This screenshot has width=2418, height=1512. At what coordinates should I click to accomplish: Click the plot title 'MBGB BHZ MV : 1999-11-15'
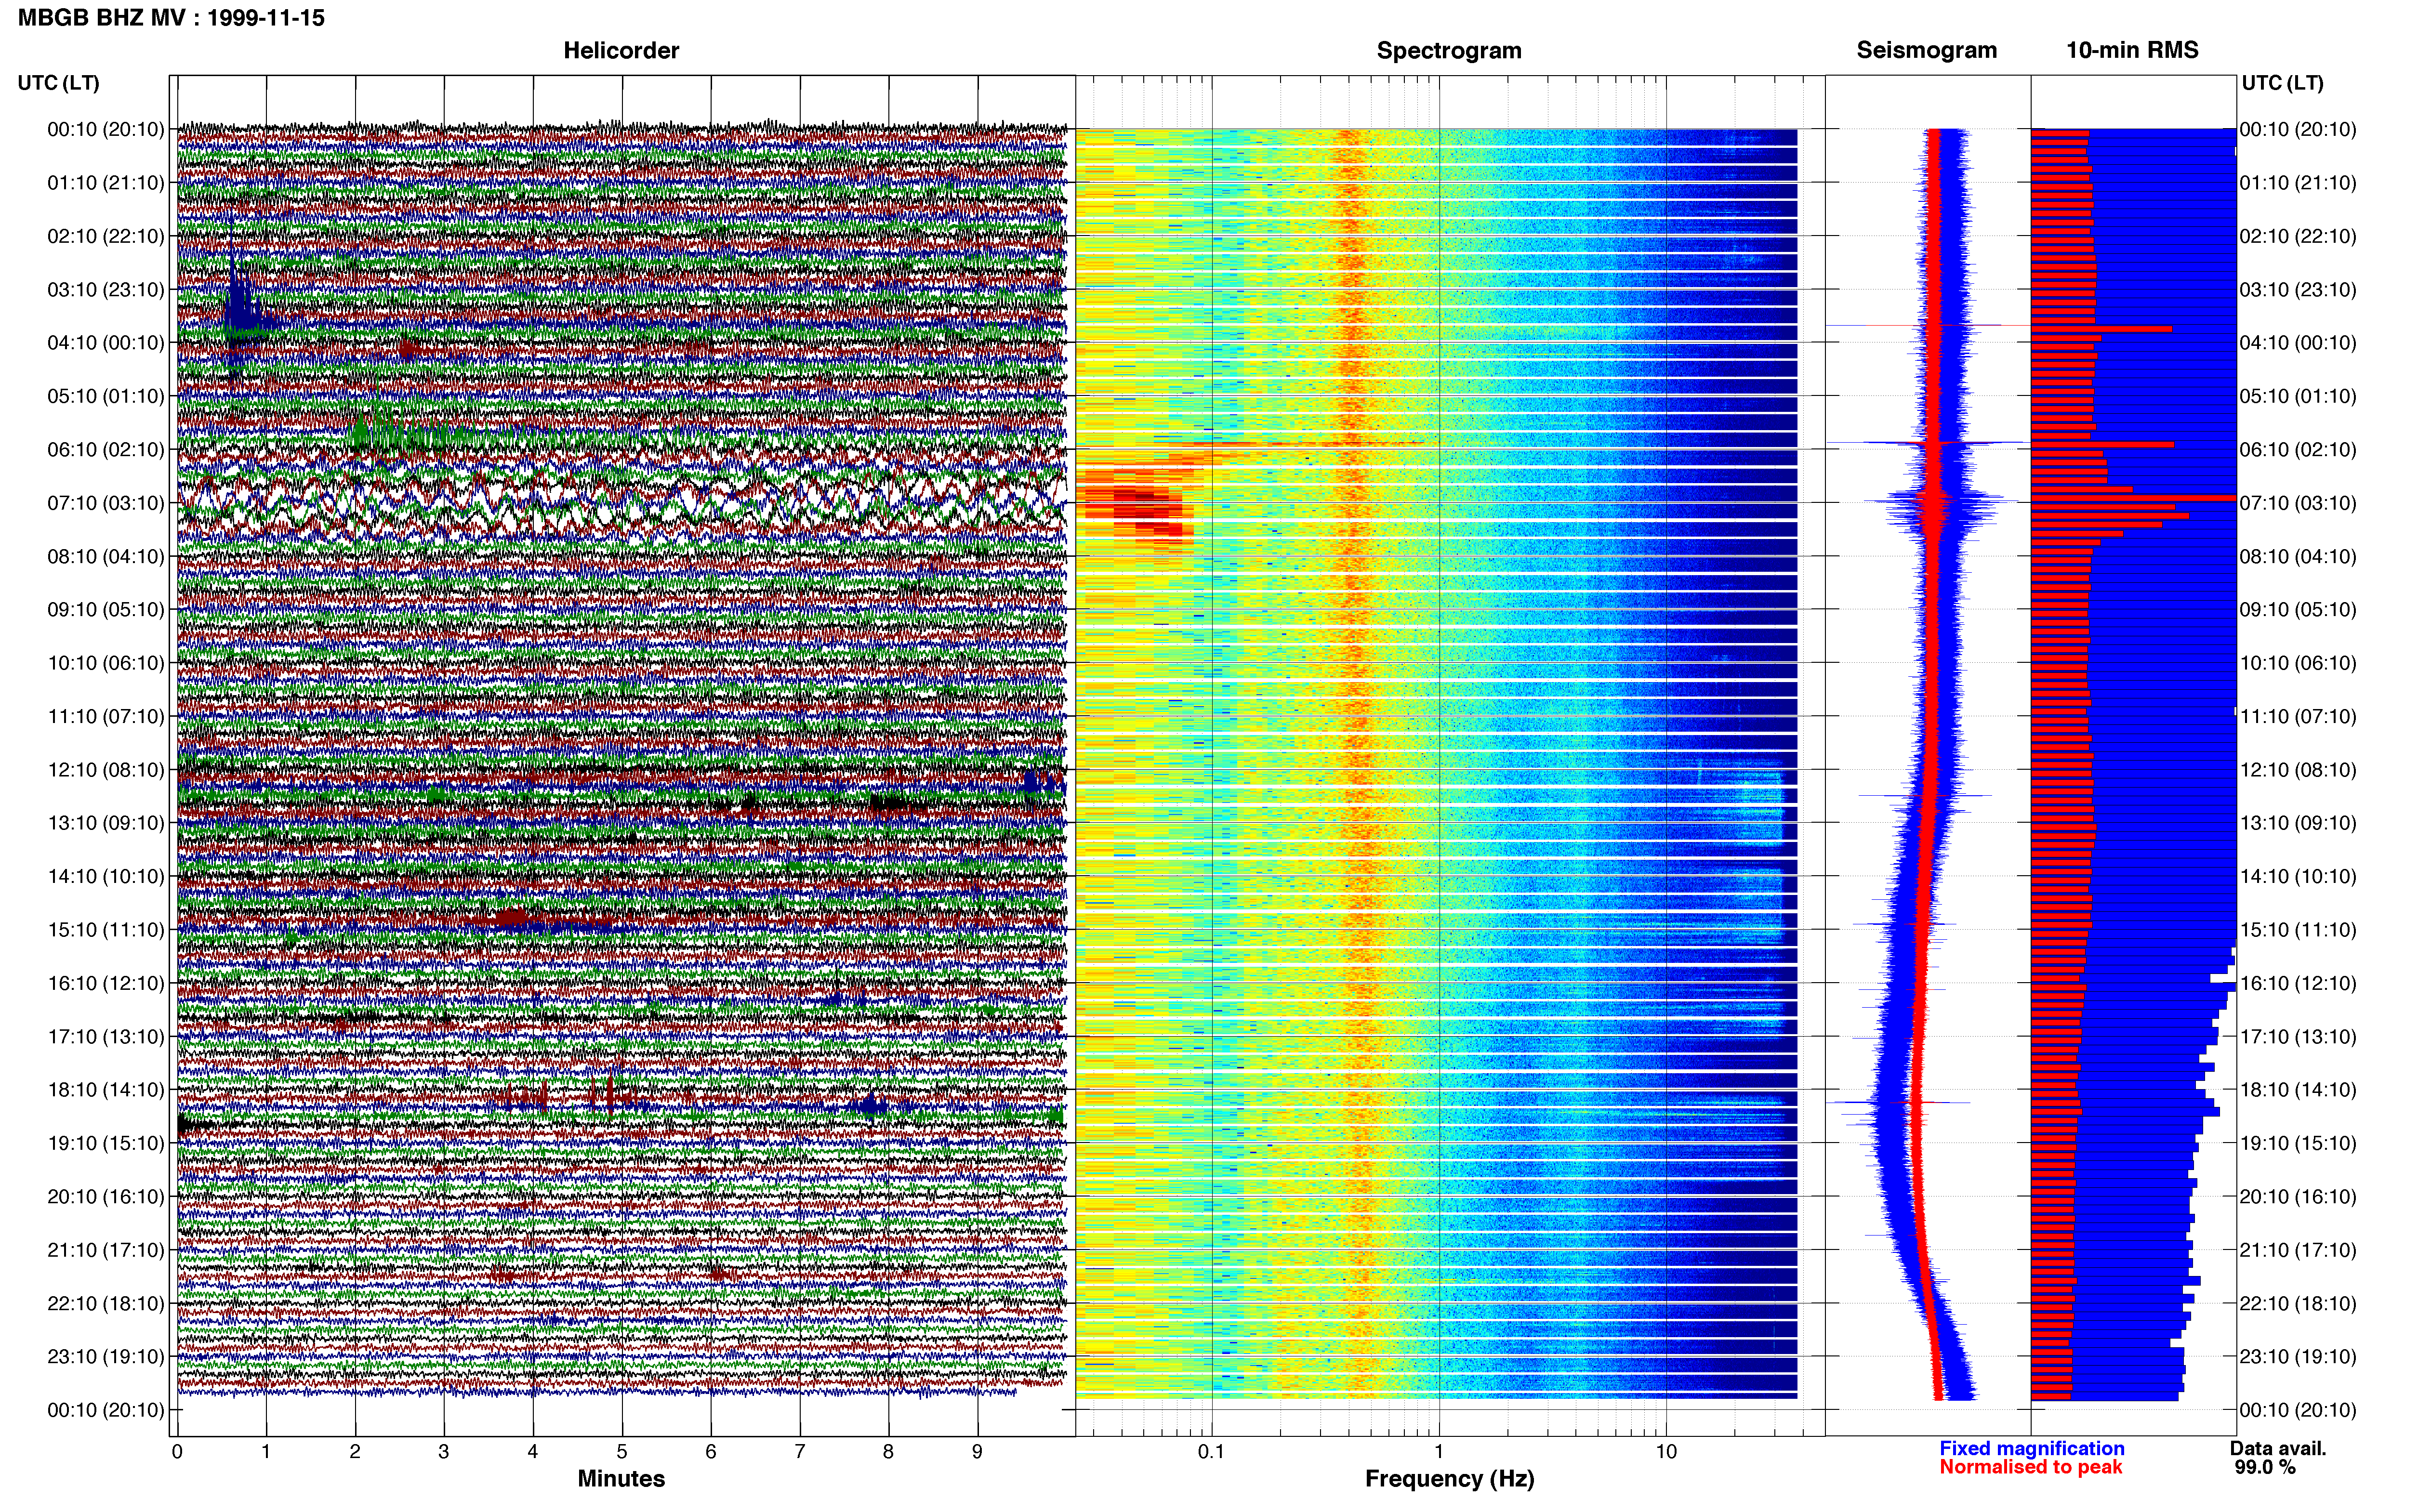171,18
